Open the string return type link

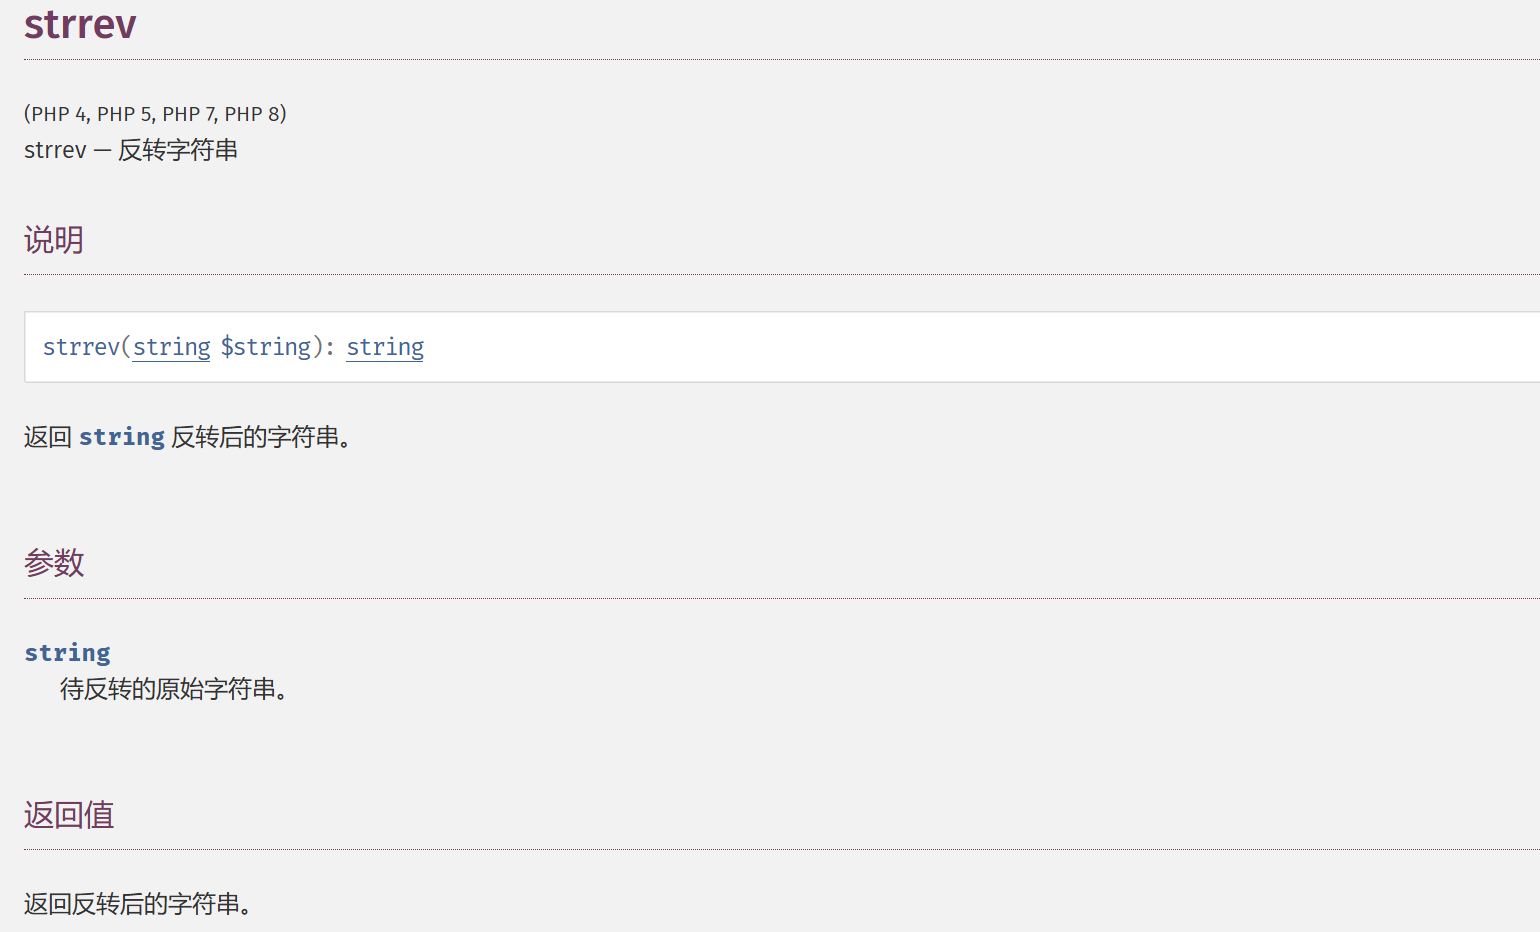click(385, 347)
